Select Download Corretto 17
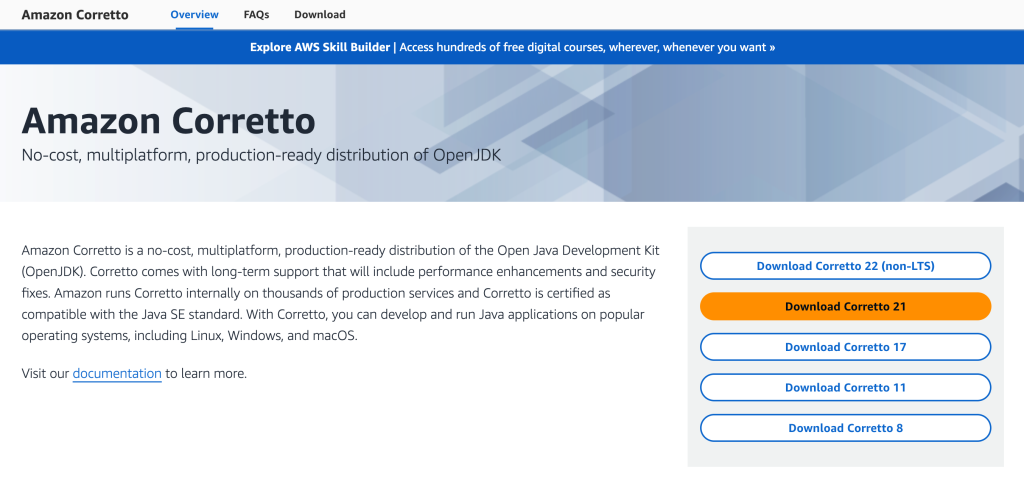This screenshot has width=1024, height=493. [845, 347]
